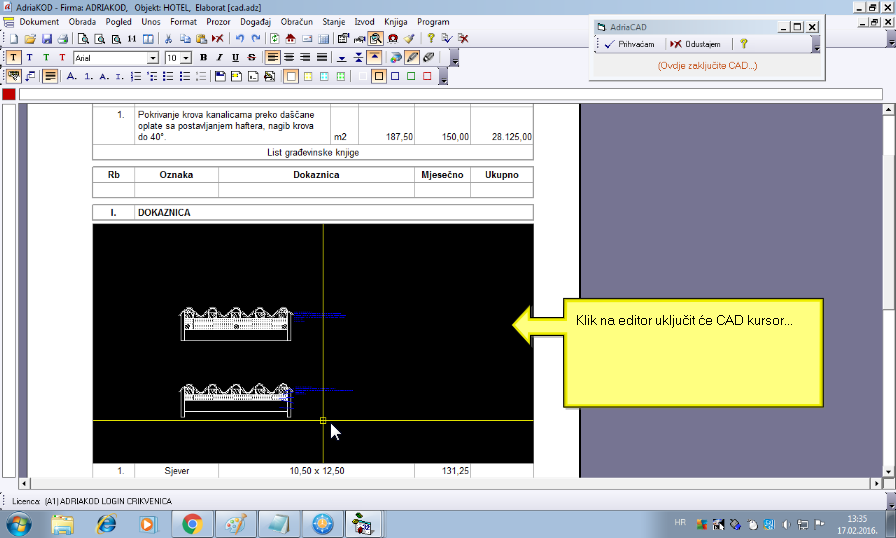
Task: Click the document checkmark icon
Action: click(x=447, y=39)
